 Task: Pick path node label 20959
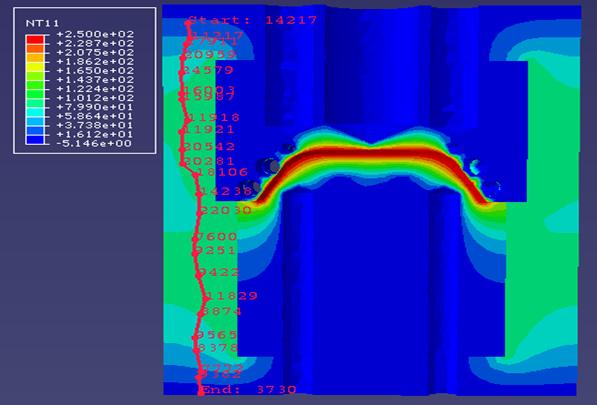[210, 54]
